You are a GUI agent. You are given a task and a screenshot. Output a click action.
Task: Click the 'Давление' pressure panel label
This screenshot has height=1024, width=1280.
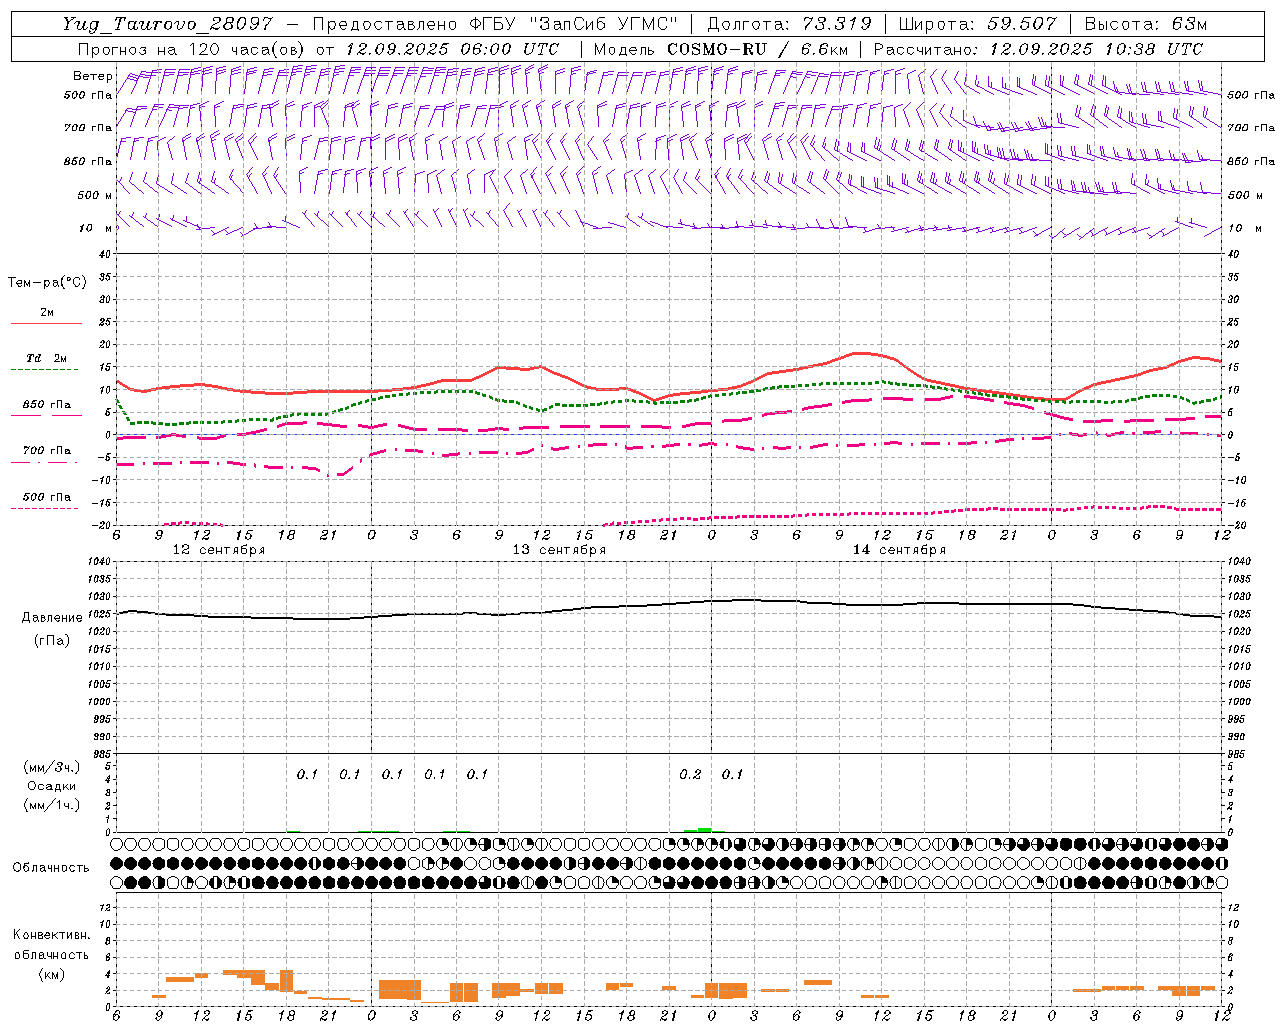coord(52,618)
